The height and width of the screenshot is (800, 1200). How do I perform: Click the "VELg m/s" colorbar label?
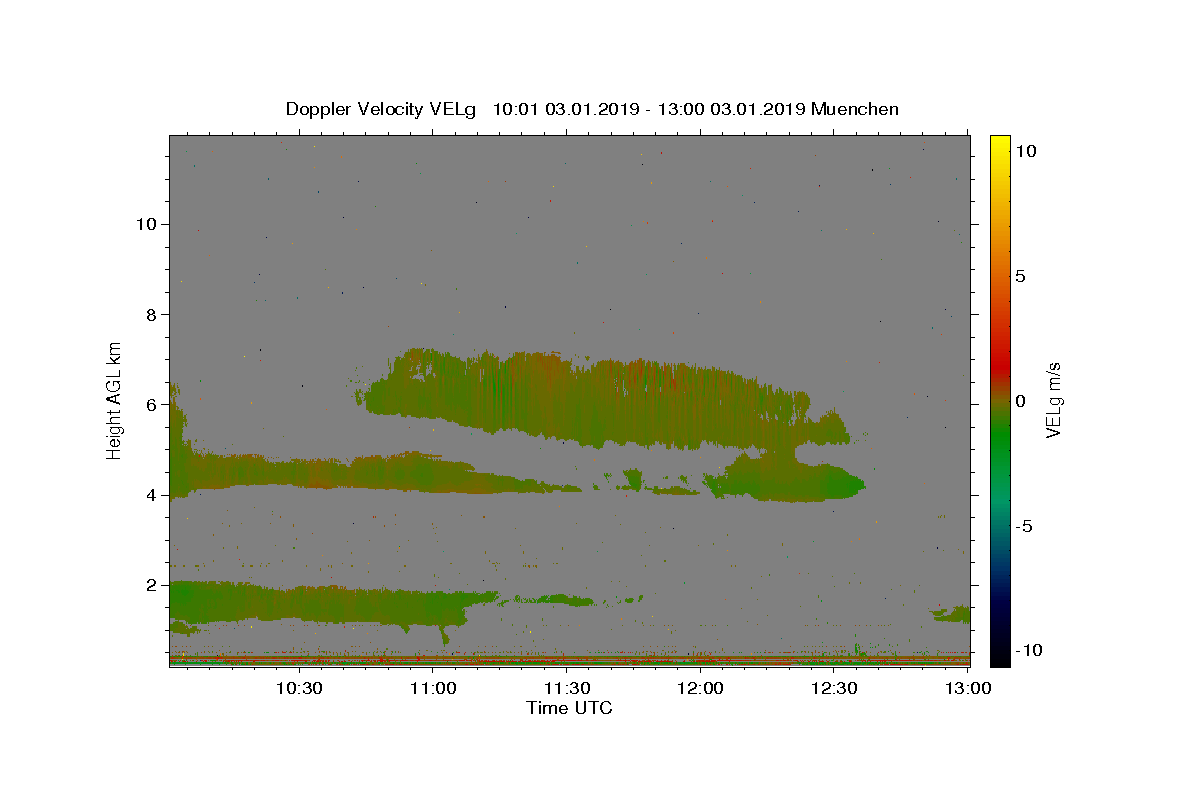coord(1053,400)
